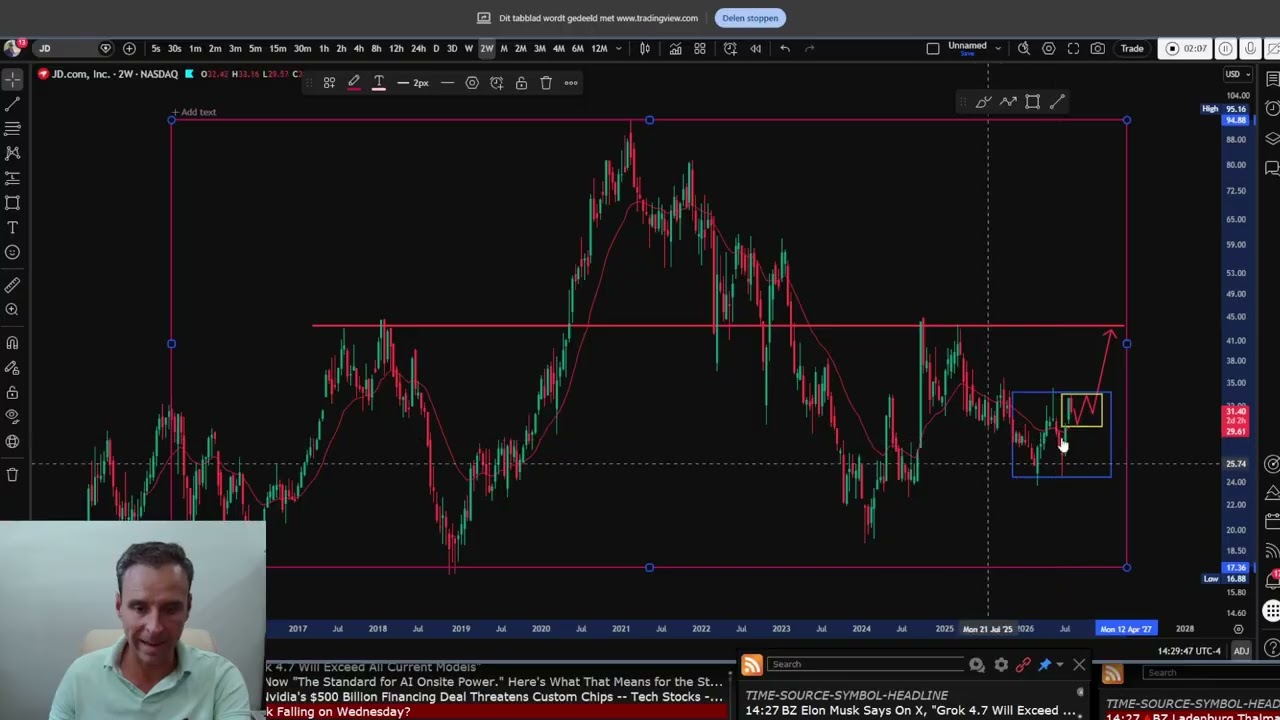The height and width of the screenshot is (720, 1280).
Task: Open the line style selector
Action: point(447,83)
